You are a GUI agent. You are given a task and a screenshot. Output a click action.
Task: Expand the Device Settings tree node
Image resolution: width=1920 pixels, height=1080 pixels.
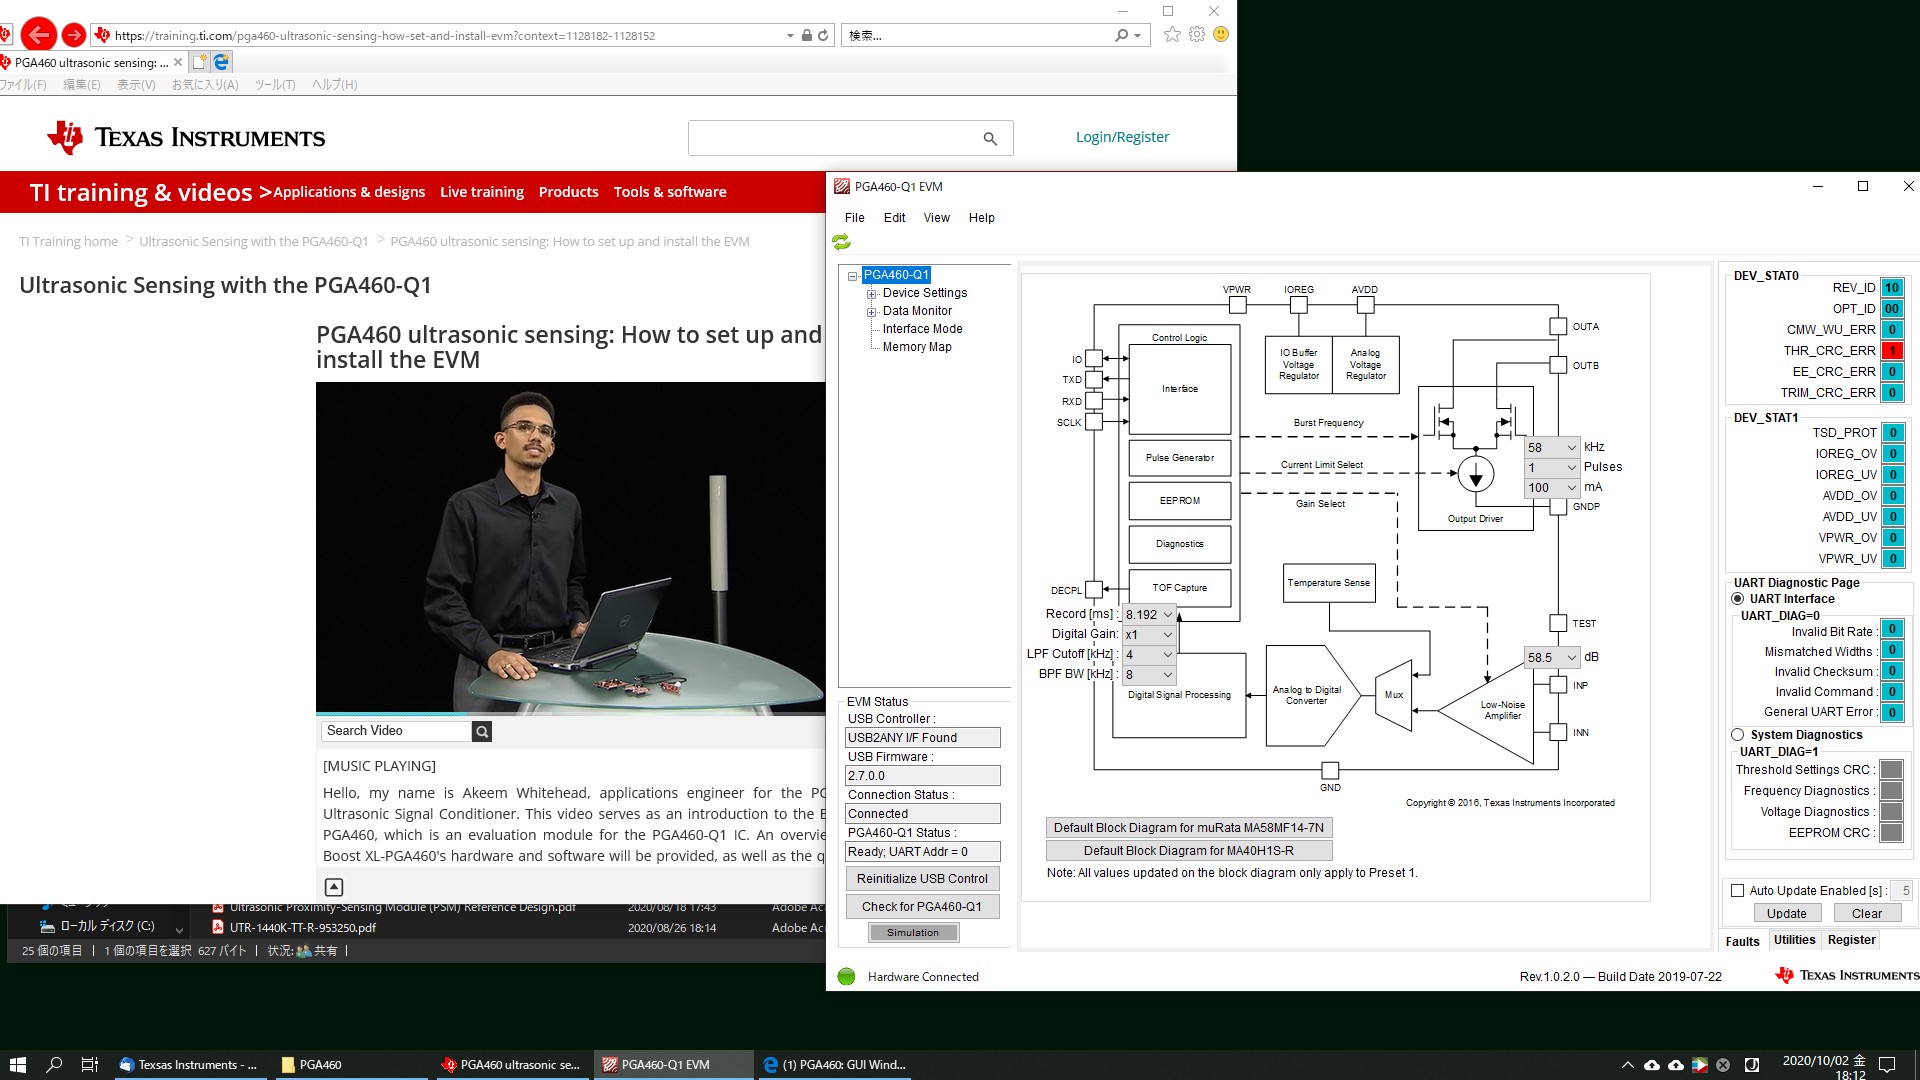(871, 294)
